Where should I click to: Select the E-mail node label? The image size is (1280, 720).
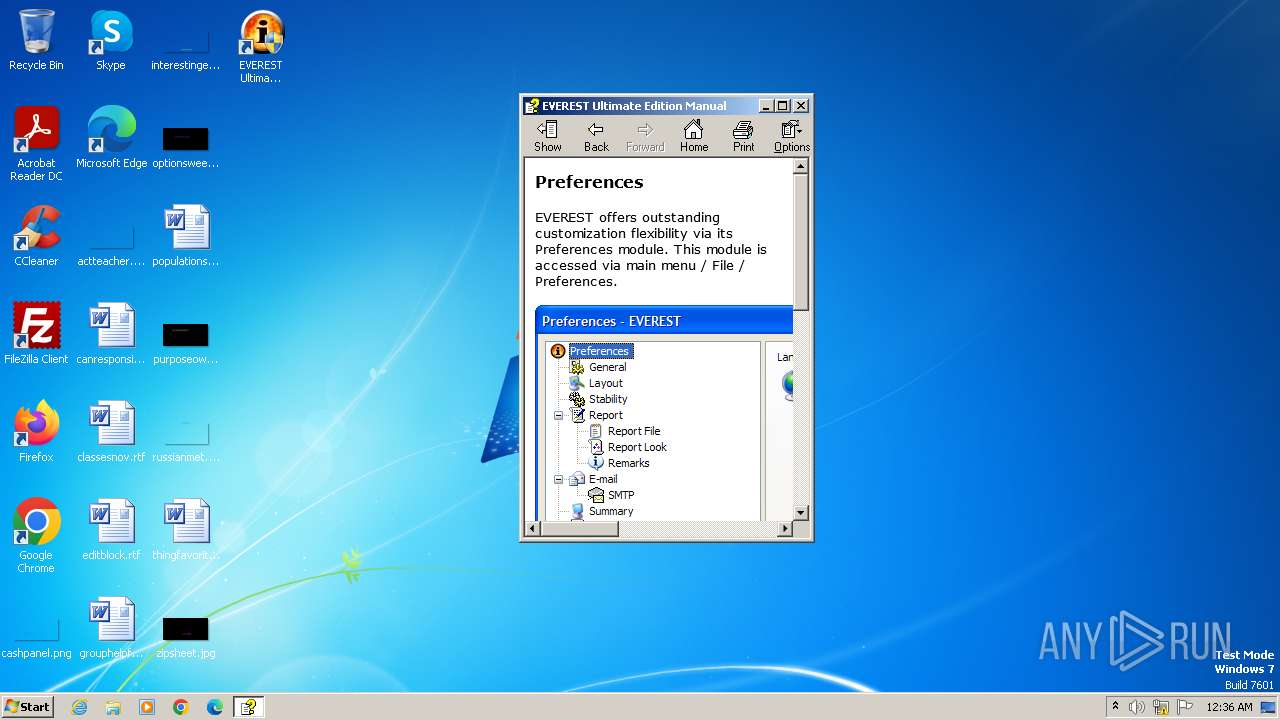click(x=603, y=479)
